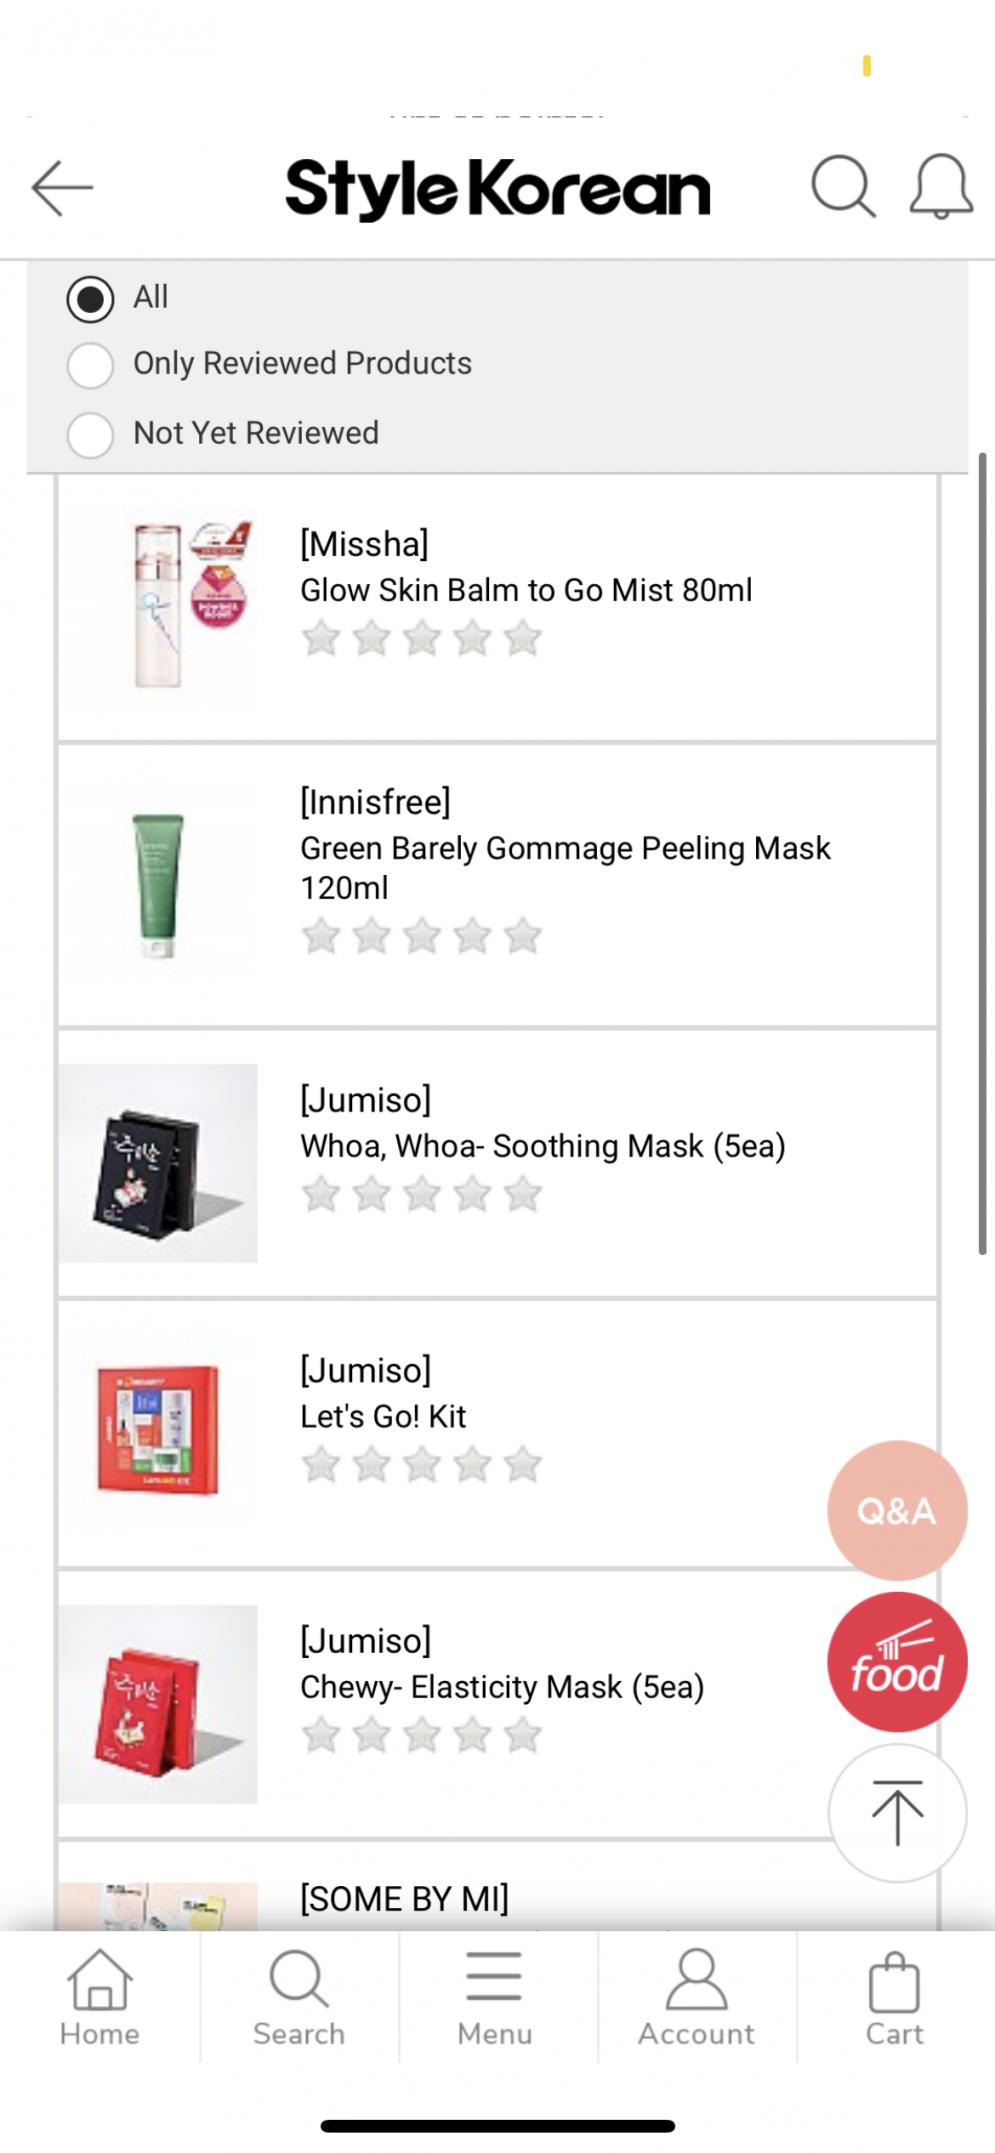Open the Cart bag tab
The width and height of the screenshot is (995, 2153).
tap(894, 1996)
